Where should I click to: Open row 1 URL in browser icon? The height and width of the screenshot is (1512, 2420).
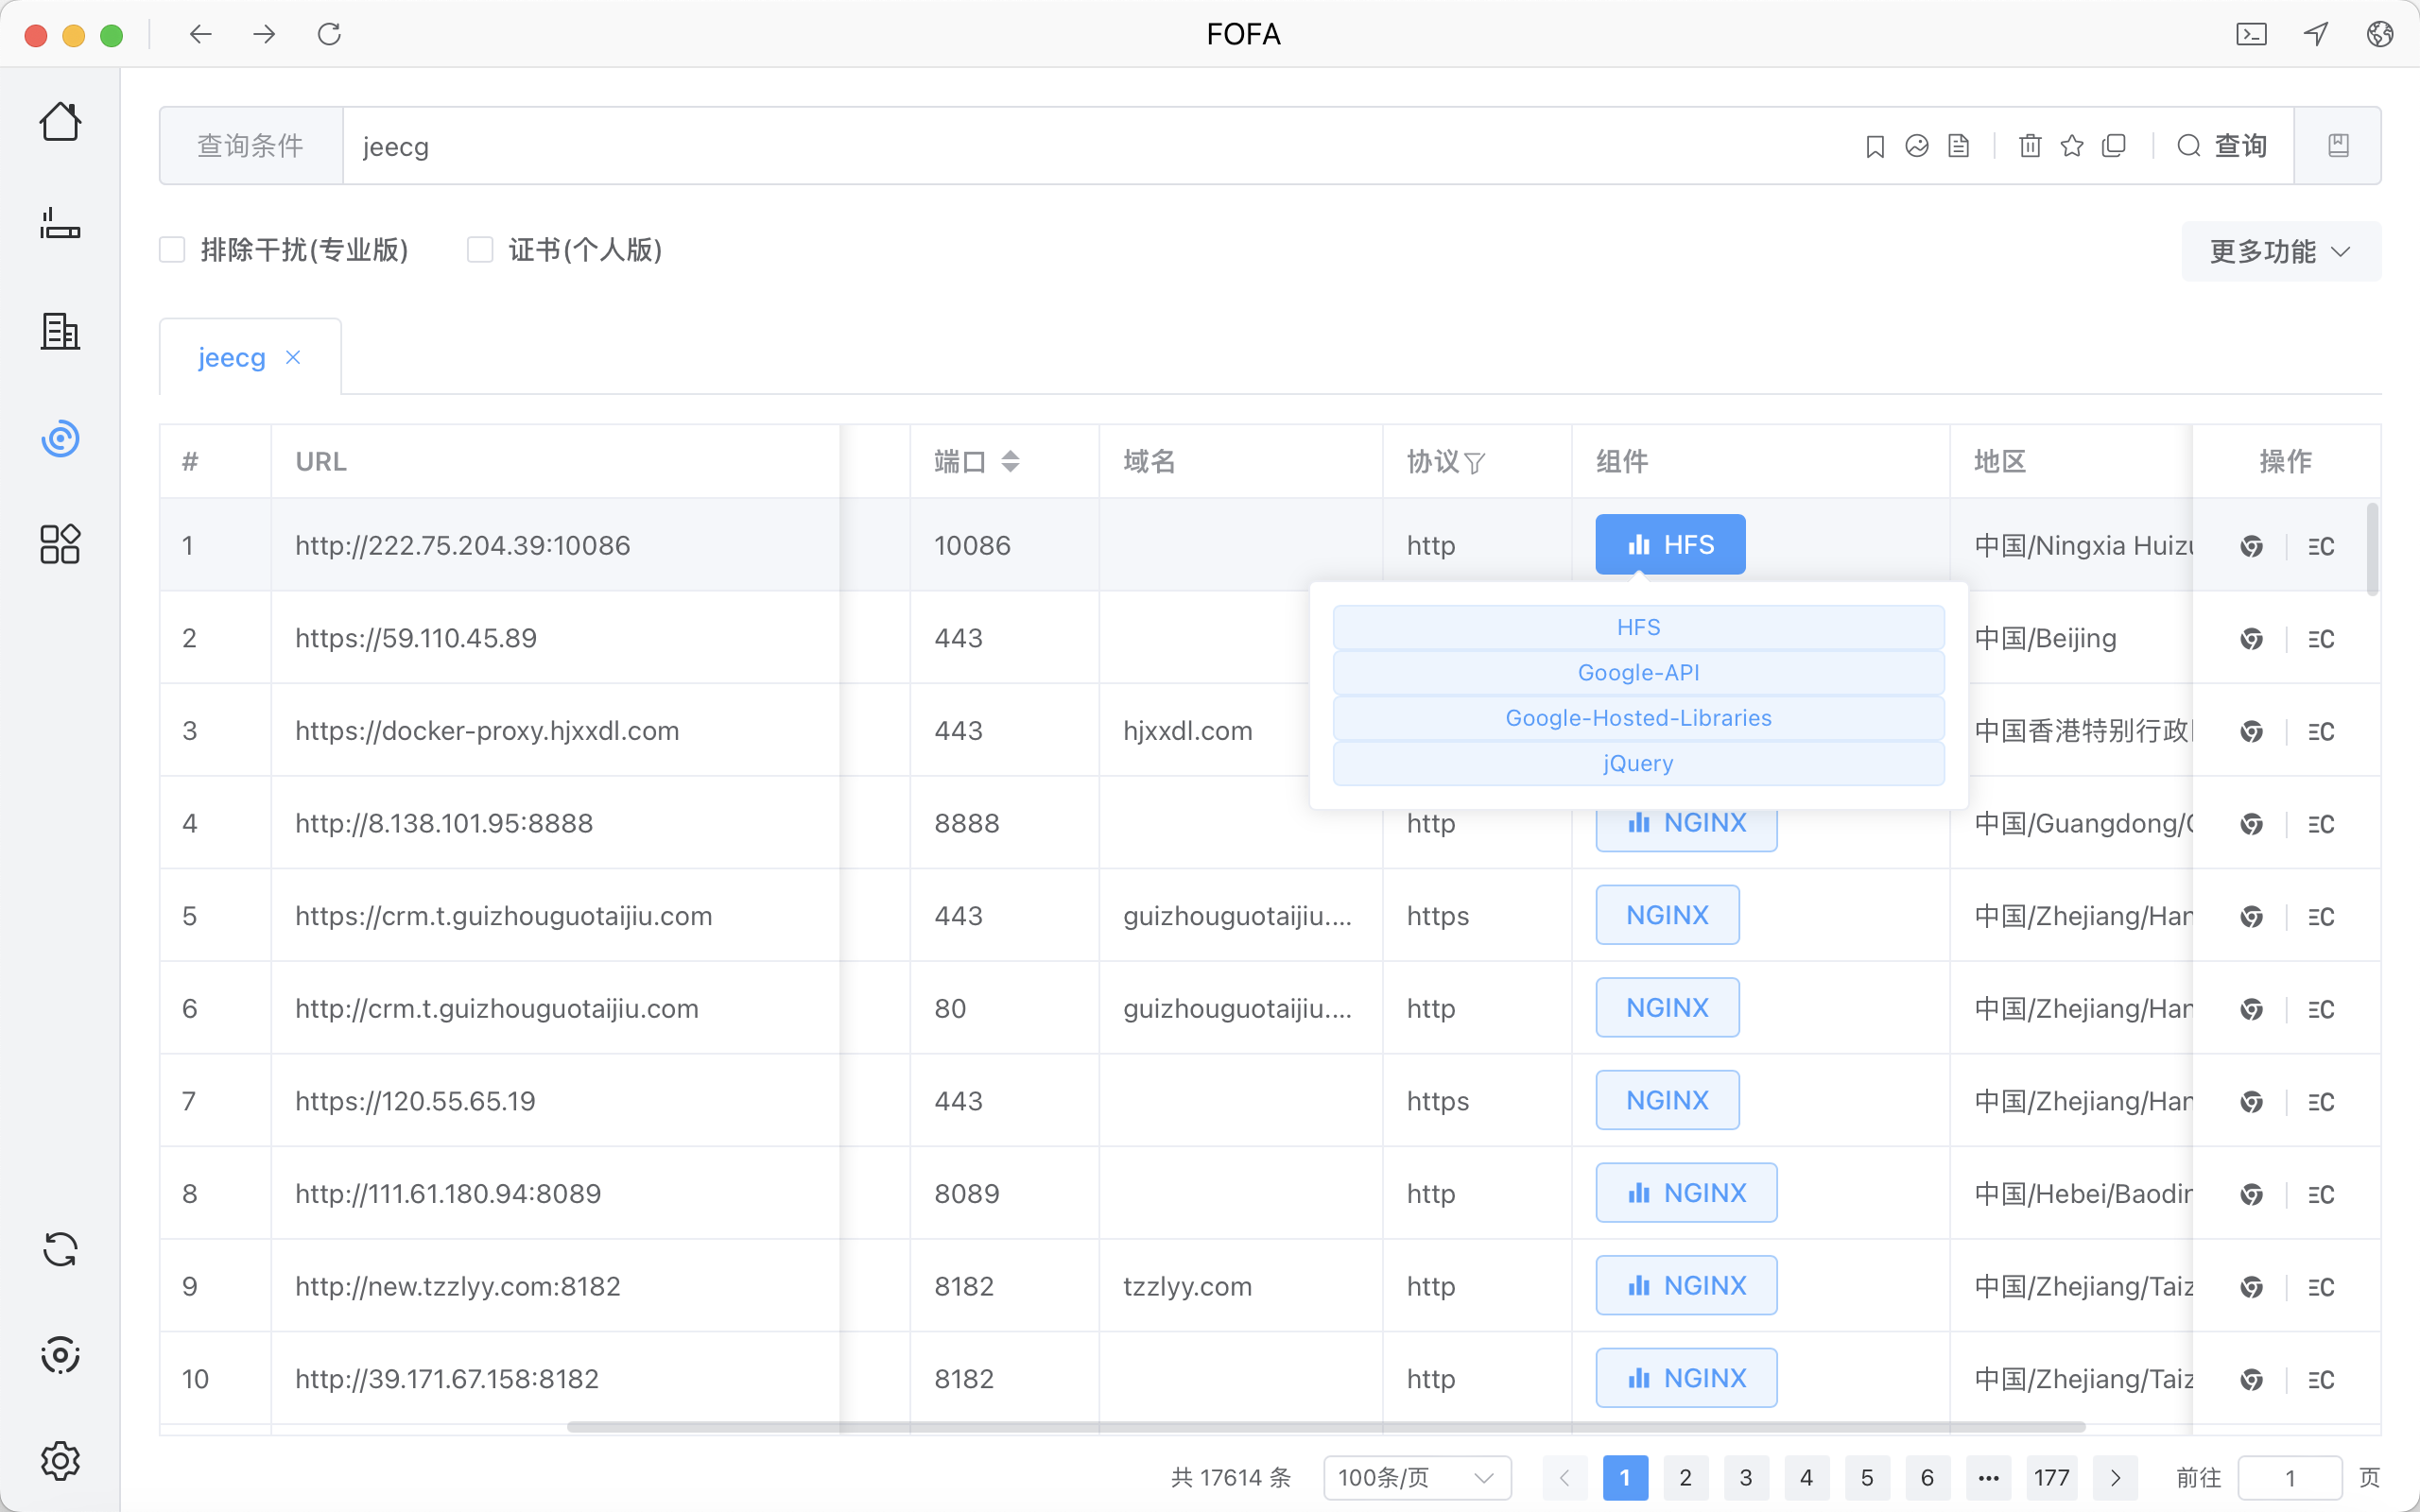pos(2251,546)
